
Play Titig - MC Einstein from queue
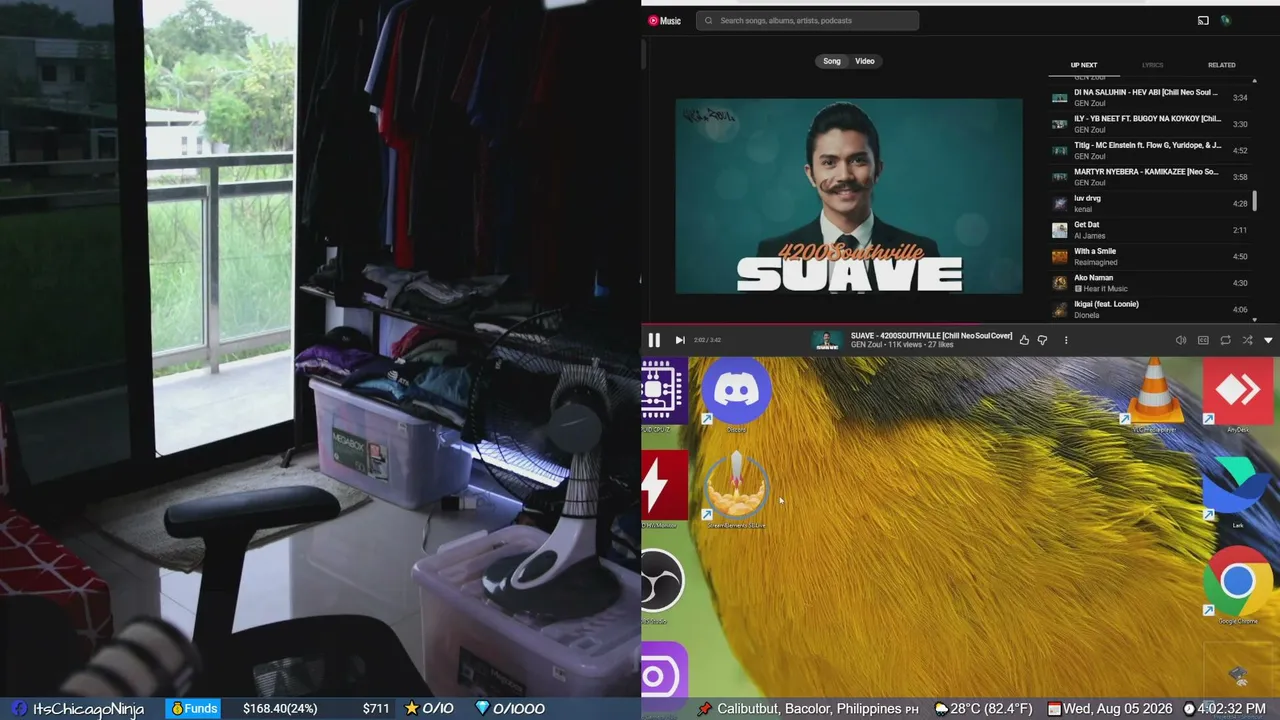click(1150, 150)
